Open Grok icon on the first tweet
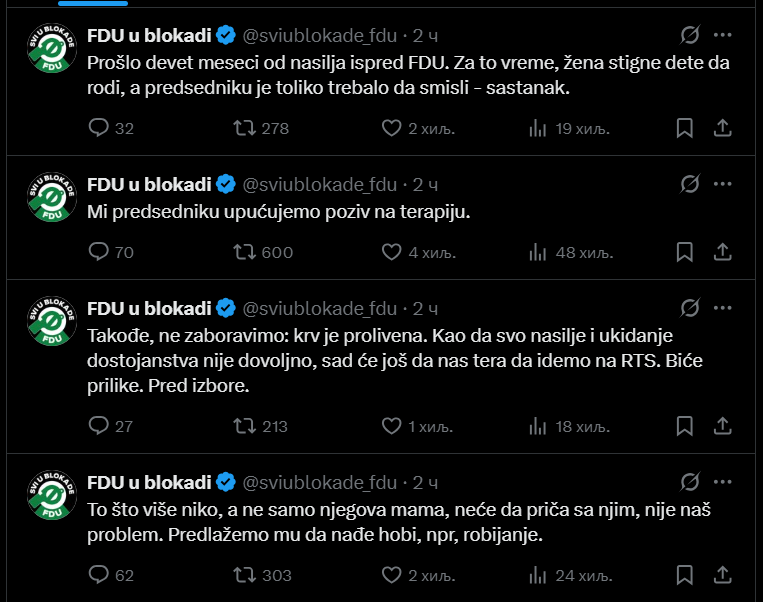Screen dimensions: 763x602 click(x=690, y=35)
